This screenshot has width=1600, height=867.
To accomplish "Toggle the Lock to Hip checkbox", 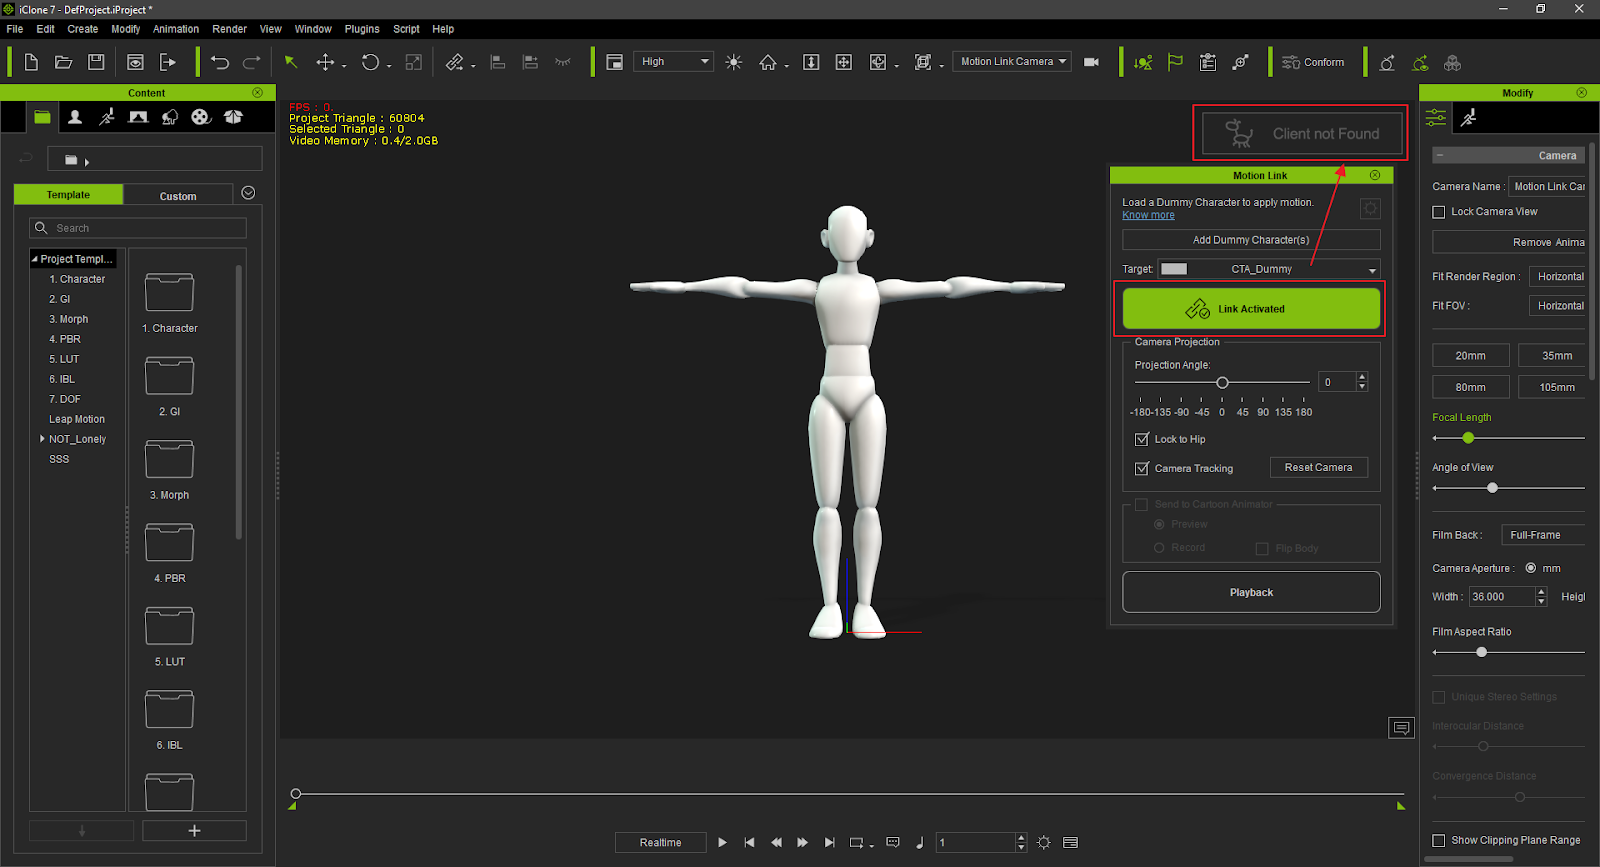I will click(x=1142, y=439).
